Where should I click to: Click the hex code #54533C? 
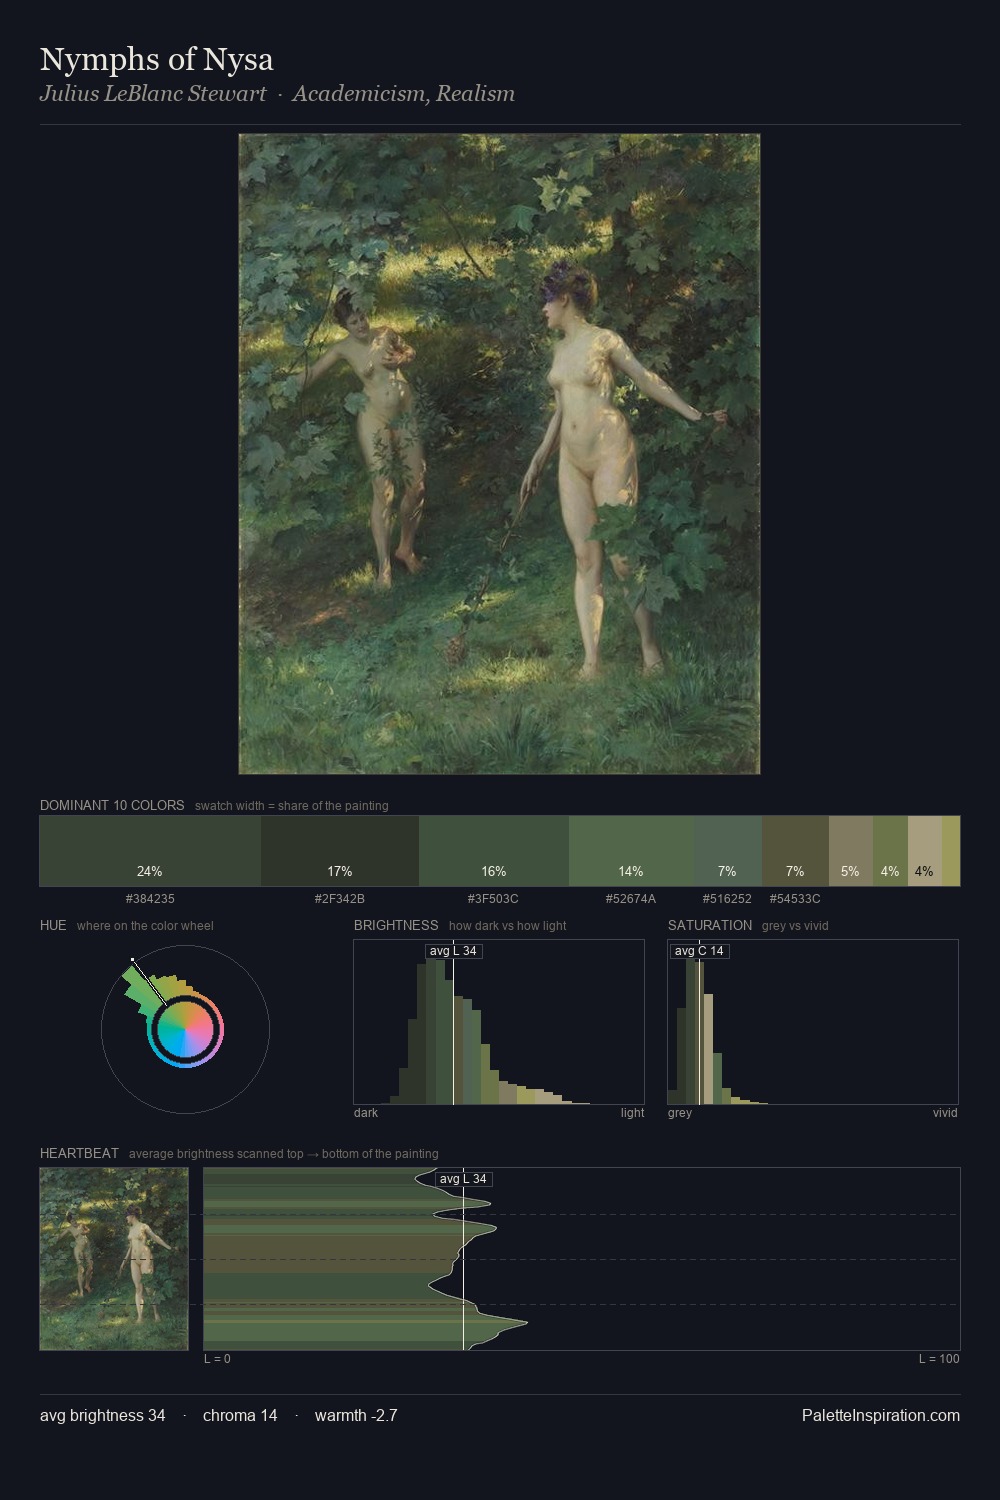point(795,899)
